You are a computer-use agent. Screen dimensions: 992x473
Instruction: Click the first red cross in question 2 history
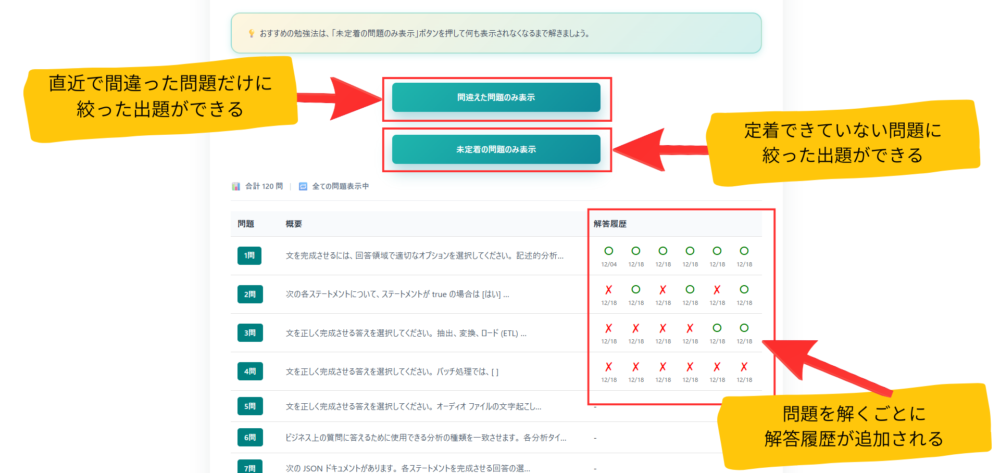coord(608,289)
